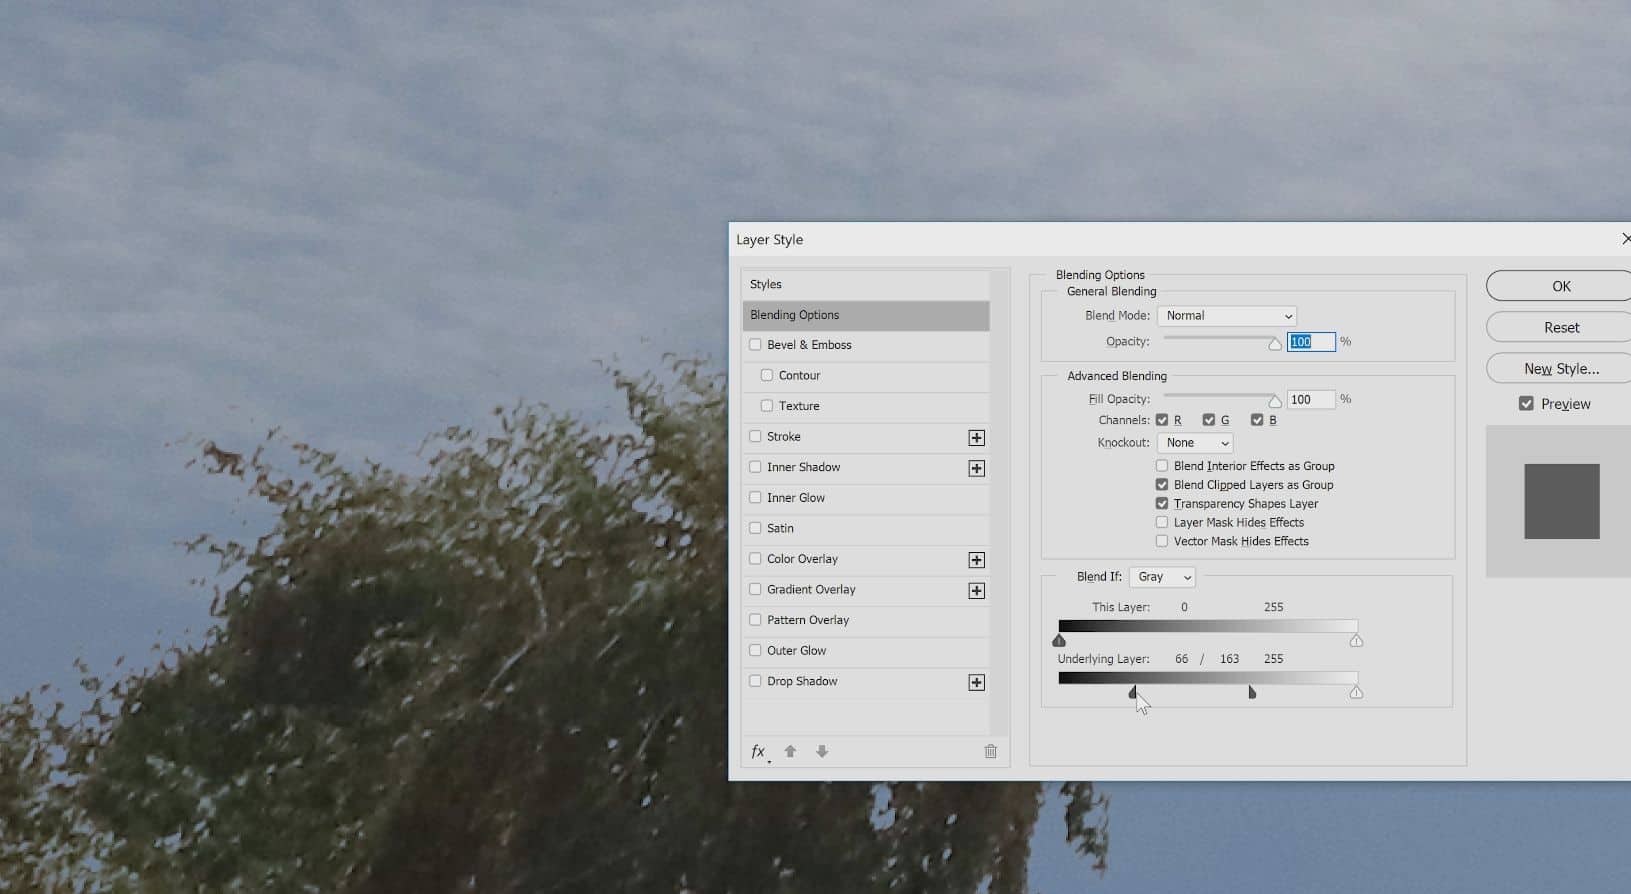
Task: Click the Fill Opacity slider handle
Action: (1275, 401)
